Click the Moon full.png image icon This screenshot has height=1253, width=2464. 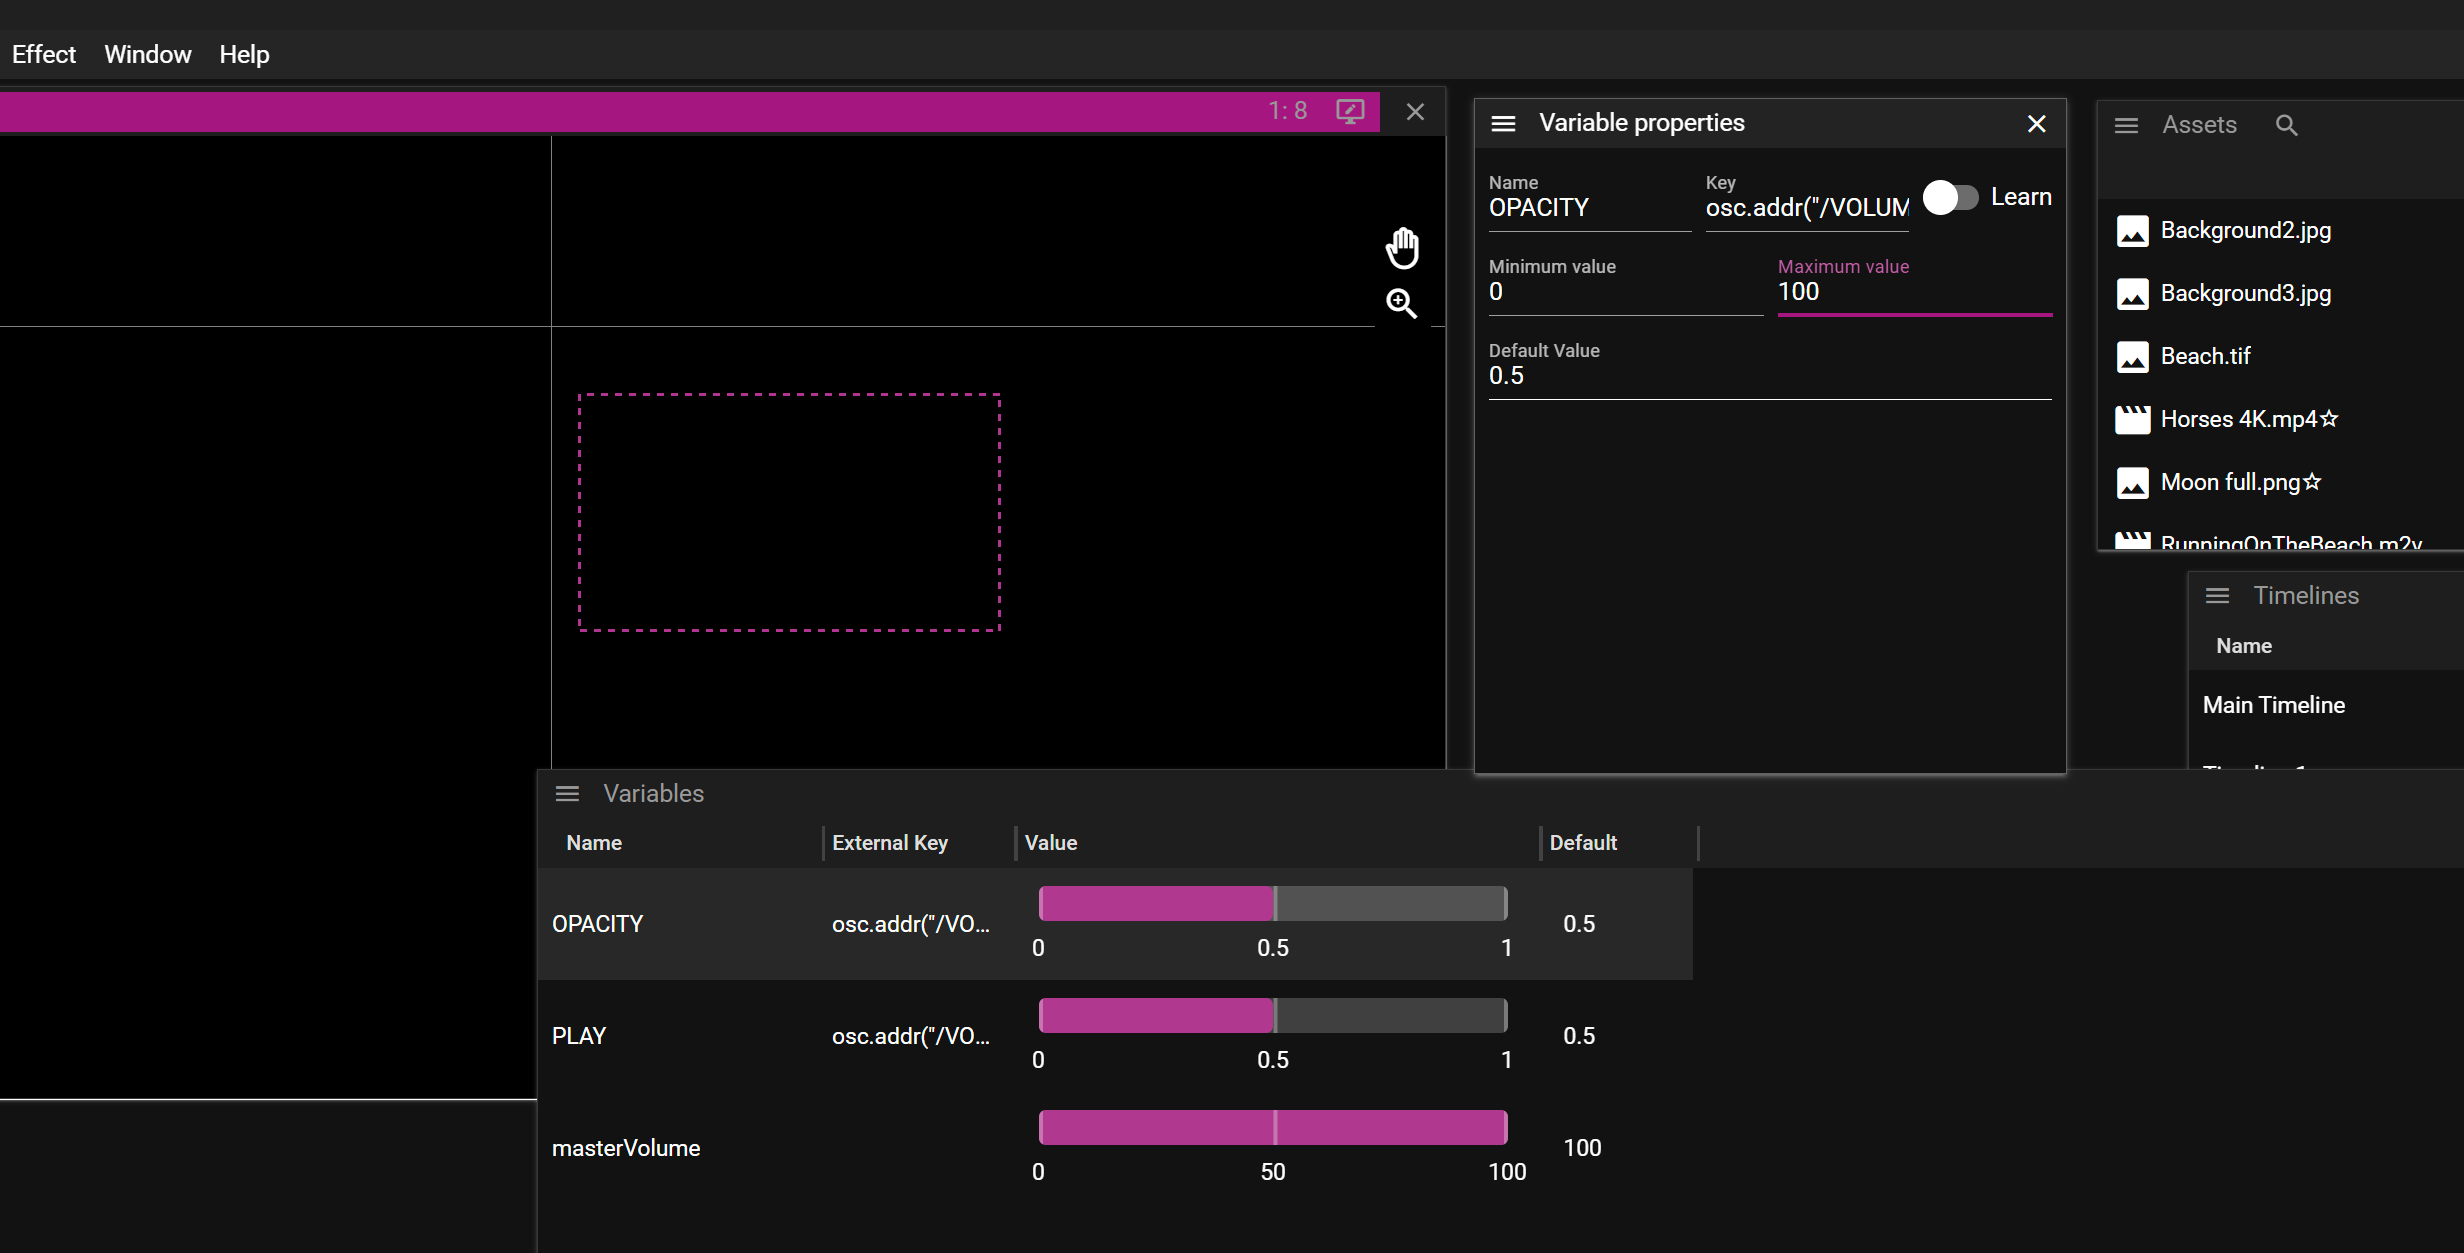[2132, 483]
